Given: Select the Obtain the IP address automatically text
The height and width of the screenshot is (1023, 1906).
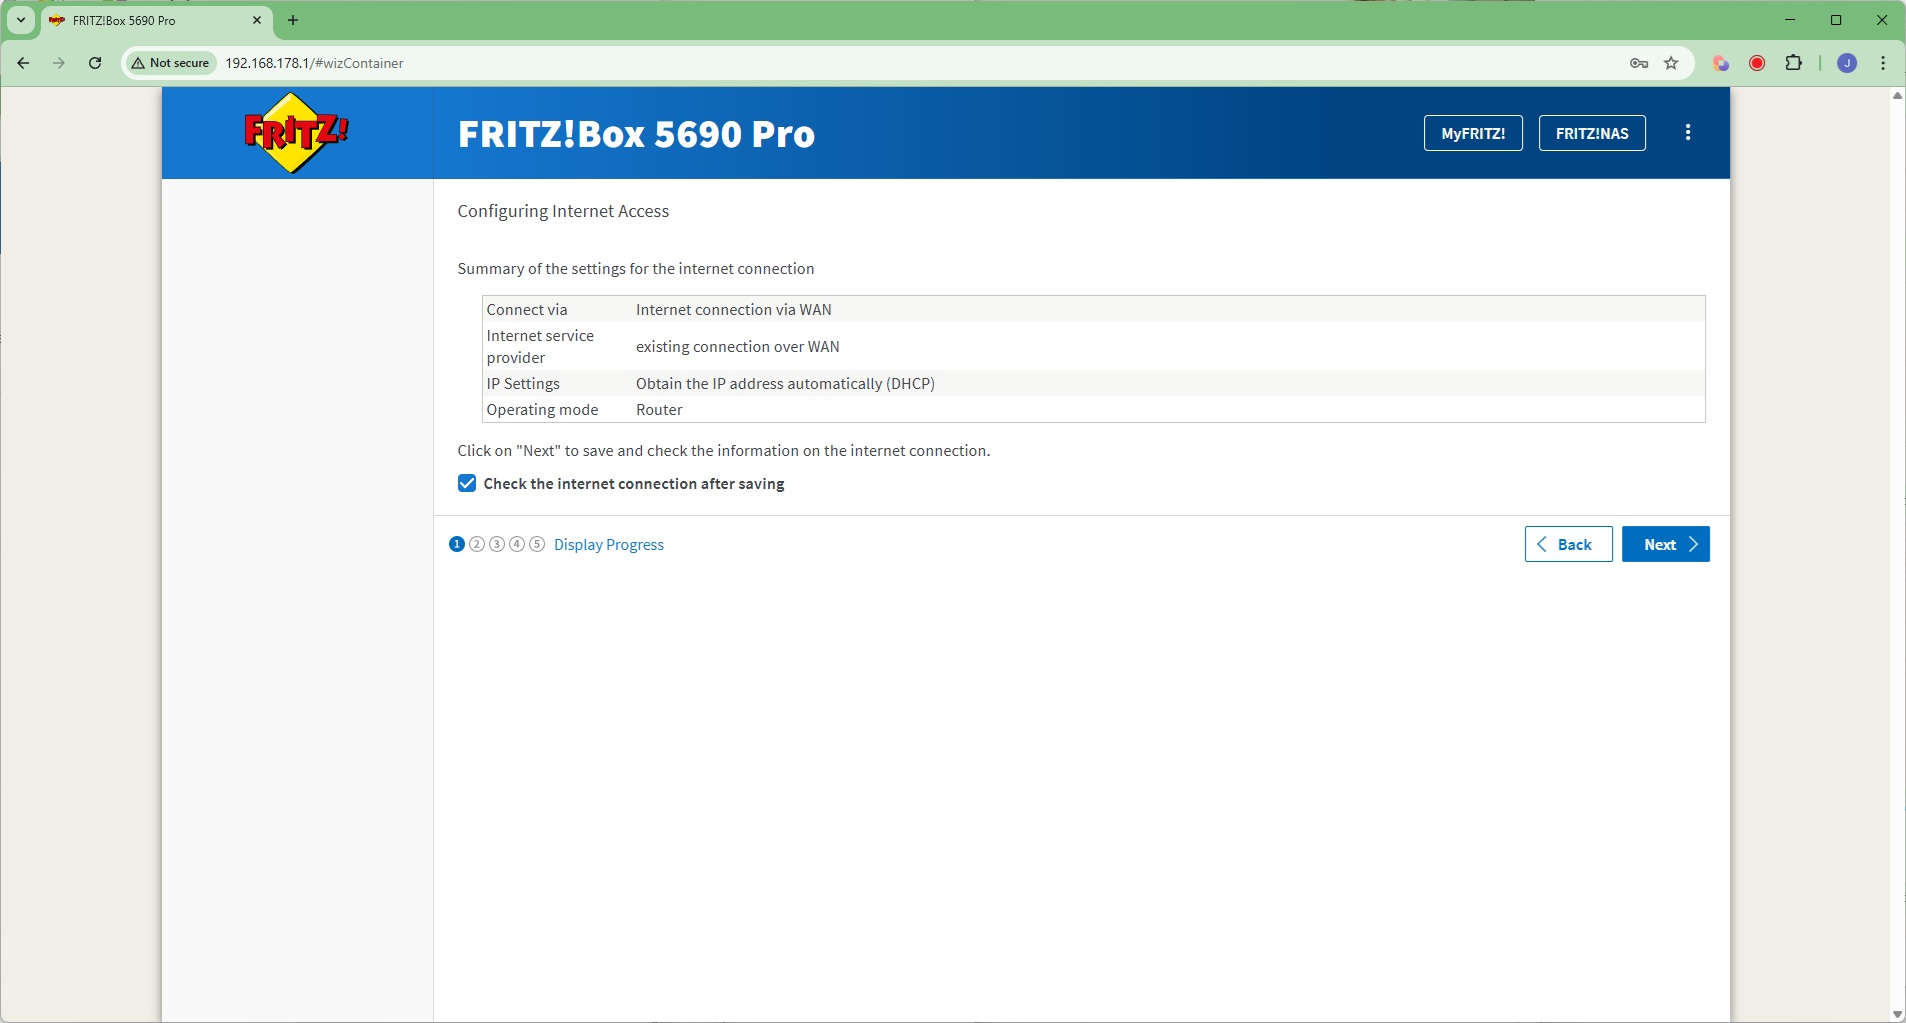Looking at the screenshot, I should point(786,384).
